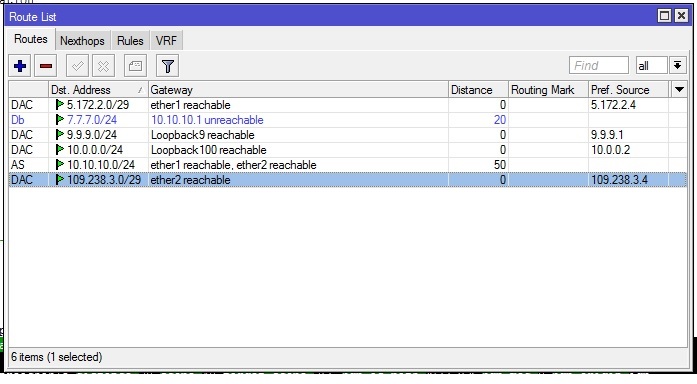Sort by Dst. Address column header
This screenshot has height=384, width=697.
[x=98, y=90]
